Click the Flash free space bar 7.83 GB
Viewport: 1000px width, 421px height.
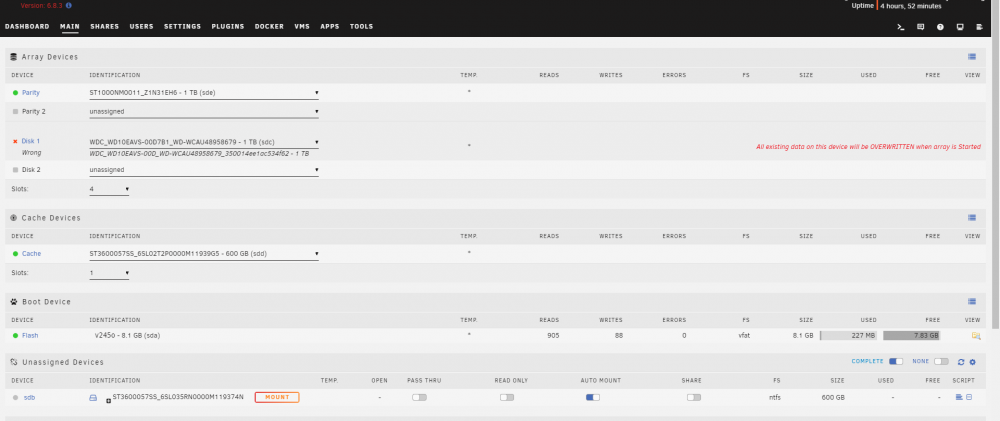point(912,336)
